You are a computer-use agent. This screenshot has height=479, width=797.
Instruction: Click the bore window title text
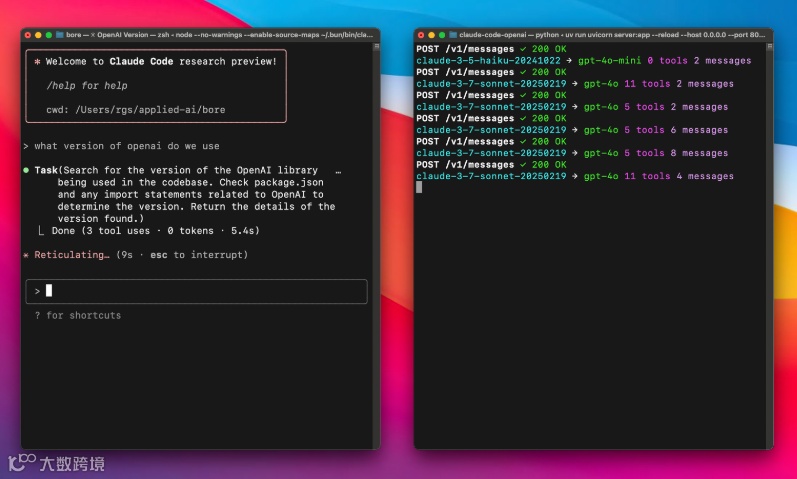coord(220,35)
